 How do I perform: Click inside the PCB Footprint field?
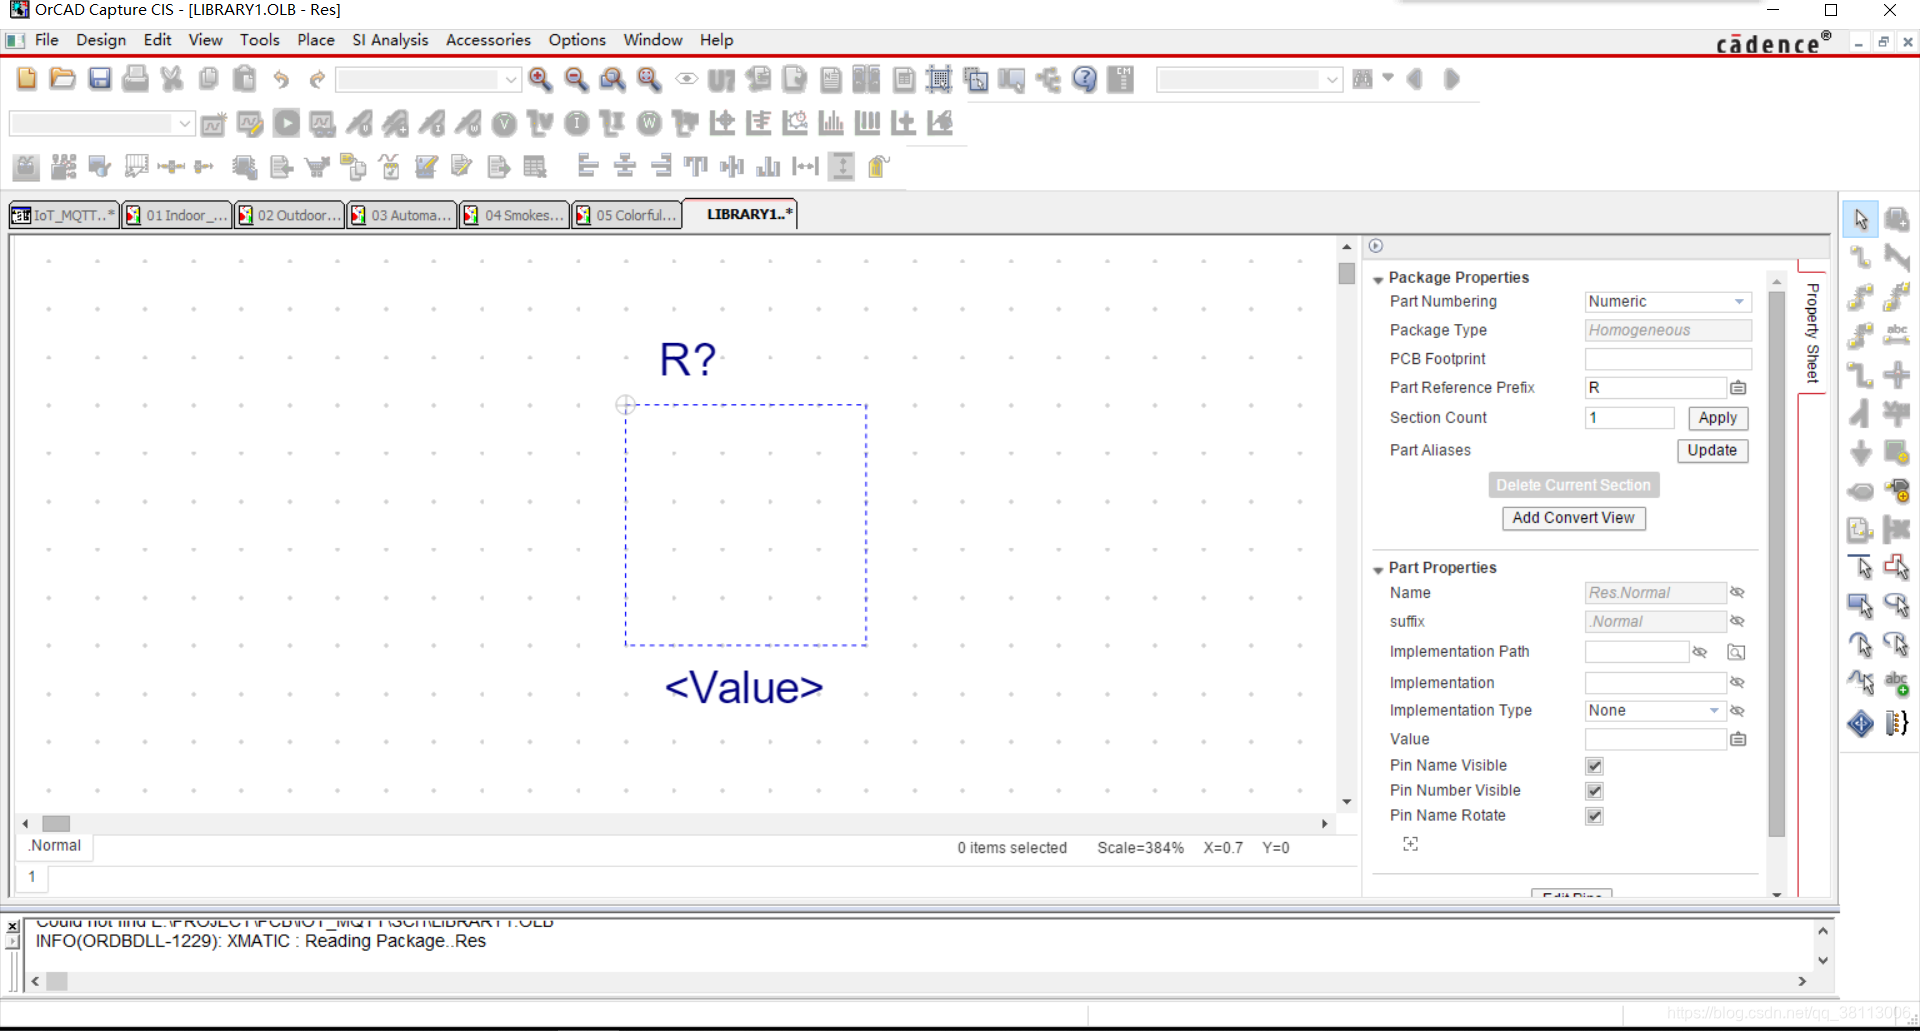pos(1667,359)
